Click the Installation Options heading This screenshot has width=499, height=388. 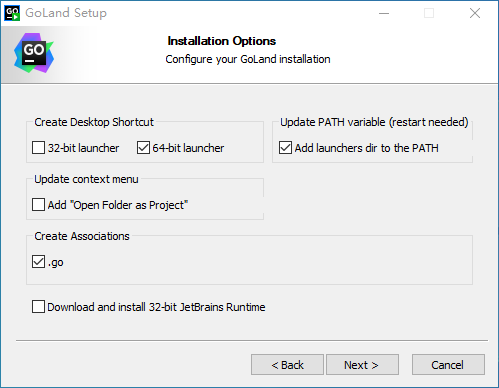click(x=222, y=41)
